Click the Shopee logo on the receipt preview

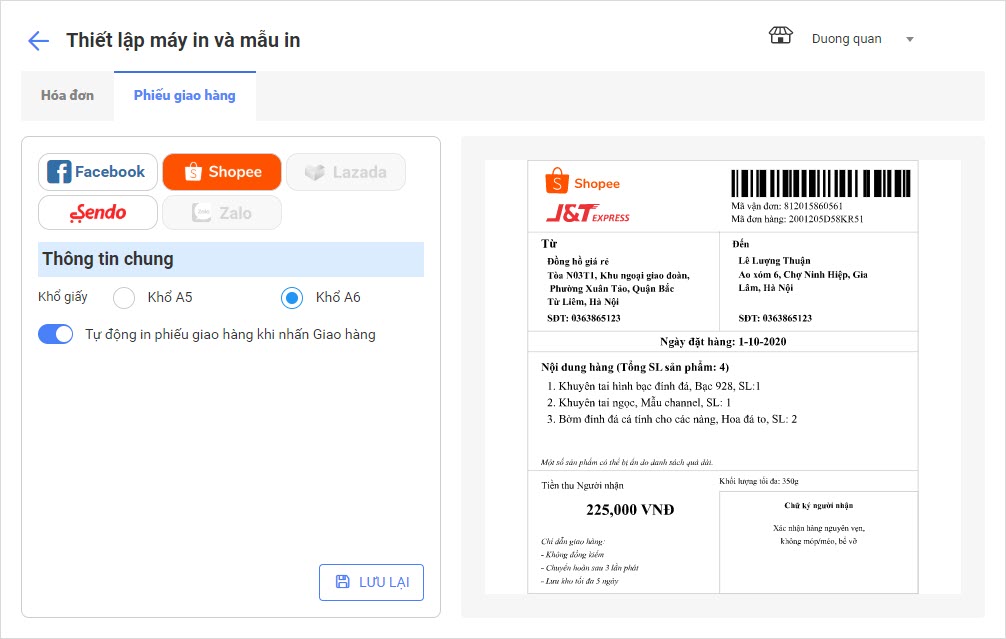pyautogui.click(x=583, y=183)
